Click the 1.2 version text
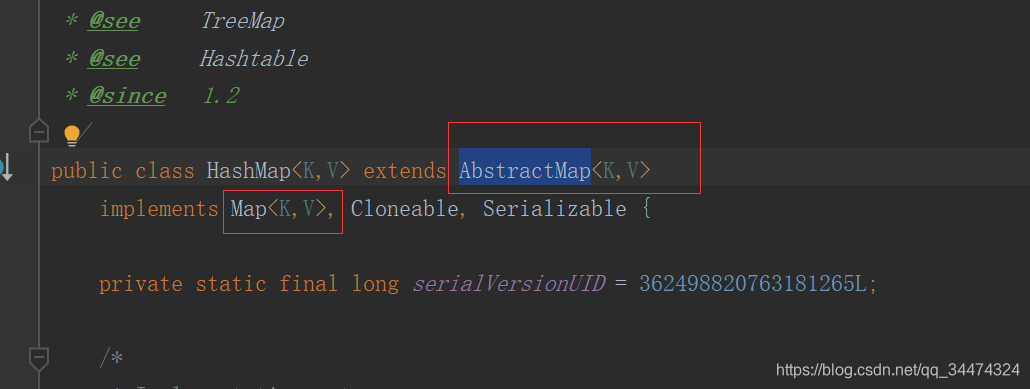The width and height of the screenshot is (1030, 389). pos(220,97)
